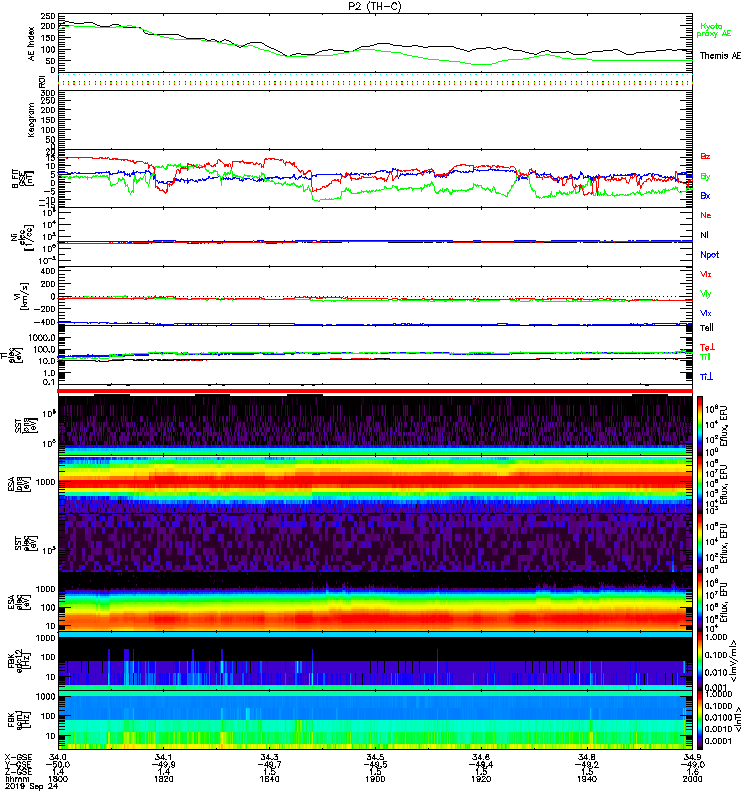Screen dimensions: 750x800
Task: Click the X-GSE value "34.9"
Action: point(692,758)
